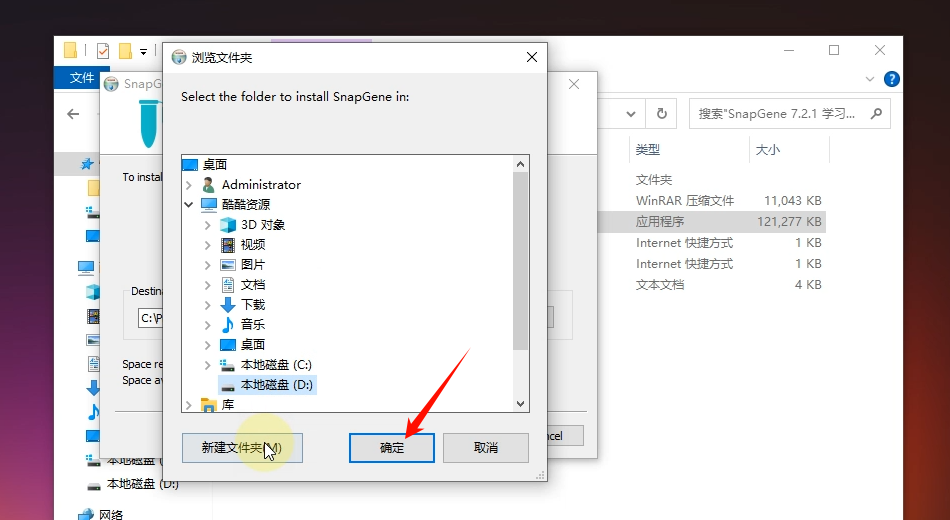The width and height of the screenshot is (950, 520).
Task: Expand the 3D 对象 folder
Action: pyautogui.click(x=208, y=225)
